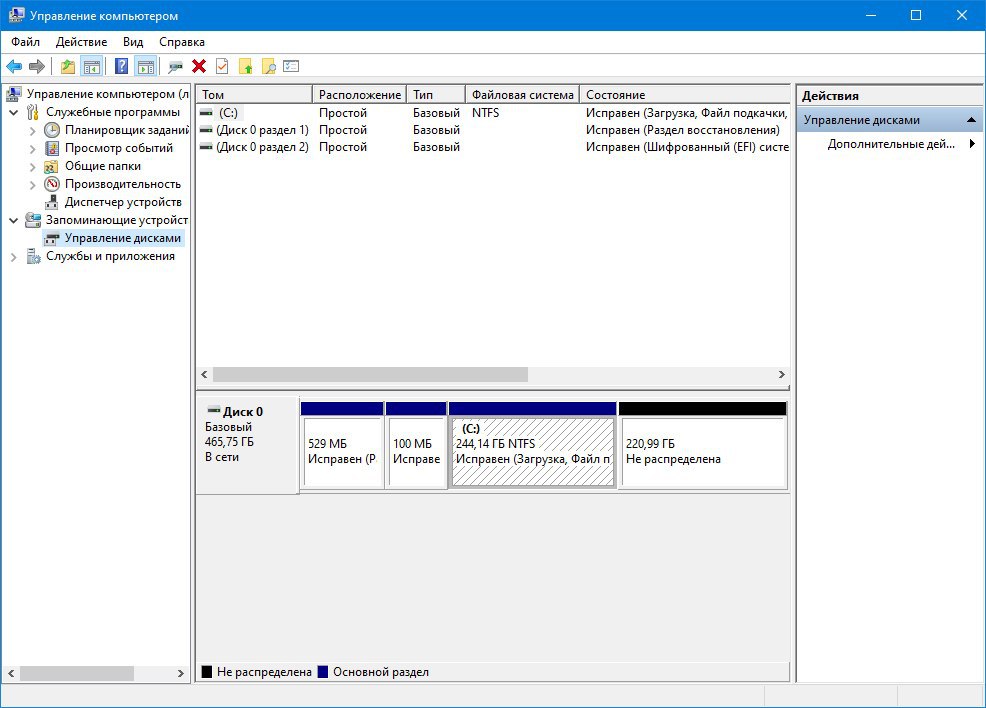Select the (Диск 0 раздел 1) volume row
Viewport: 986px width, 708px height.
[x=493, y=130]
